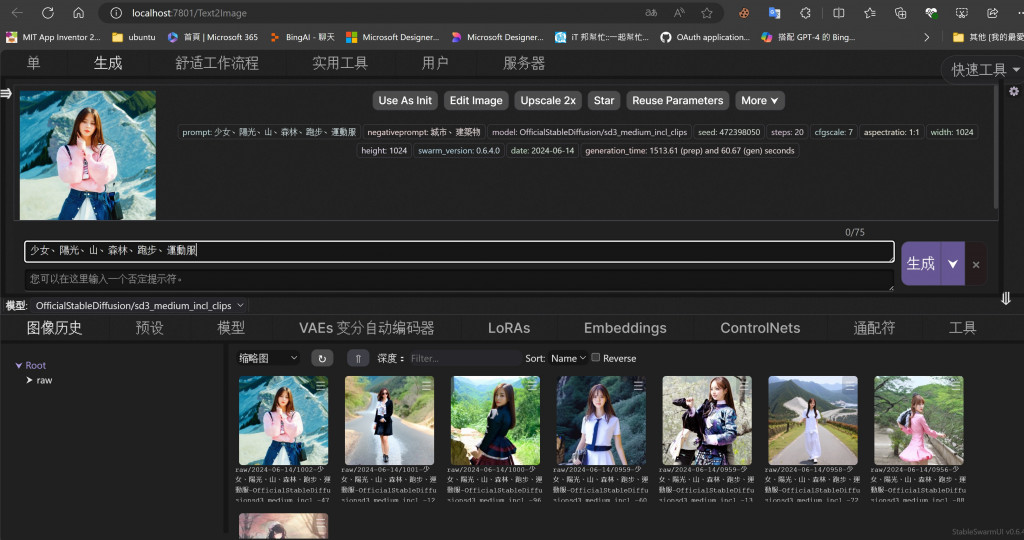
Task: Click the depth Filter field
Action: (465, 358)
